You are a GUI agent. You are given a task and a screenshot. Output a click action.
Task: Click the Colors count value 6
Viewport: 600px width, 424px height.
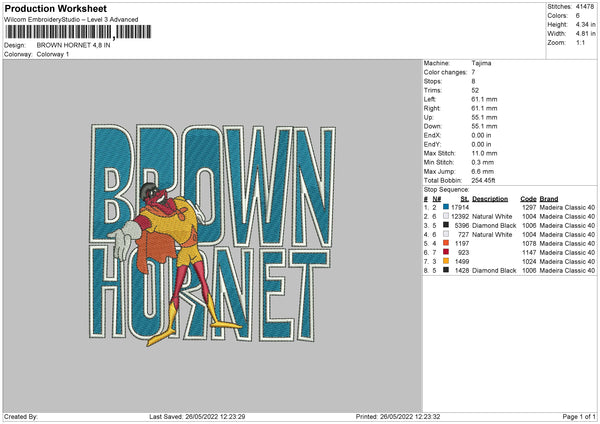(x=578, y=16)
